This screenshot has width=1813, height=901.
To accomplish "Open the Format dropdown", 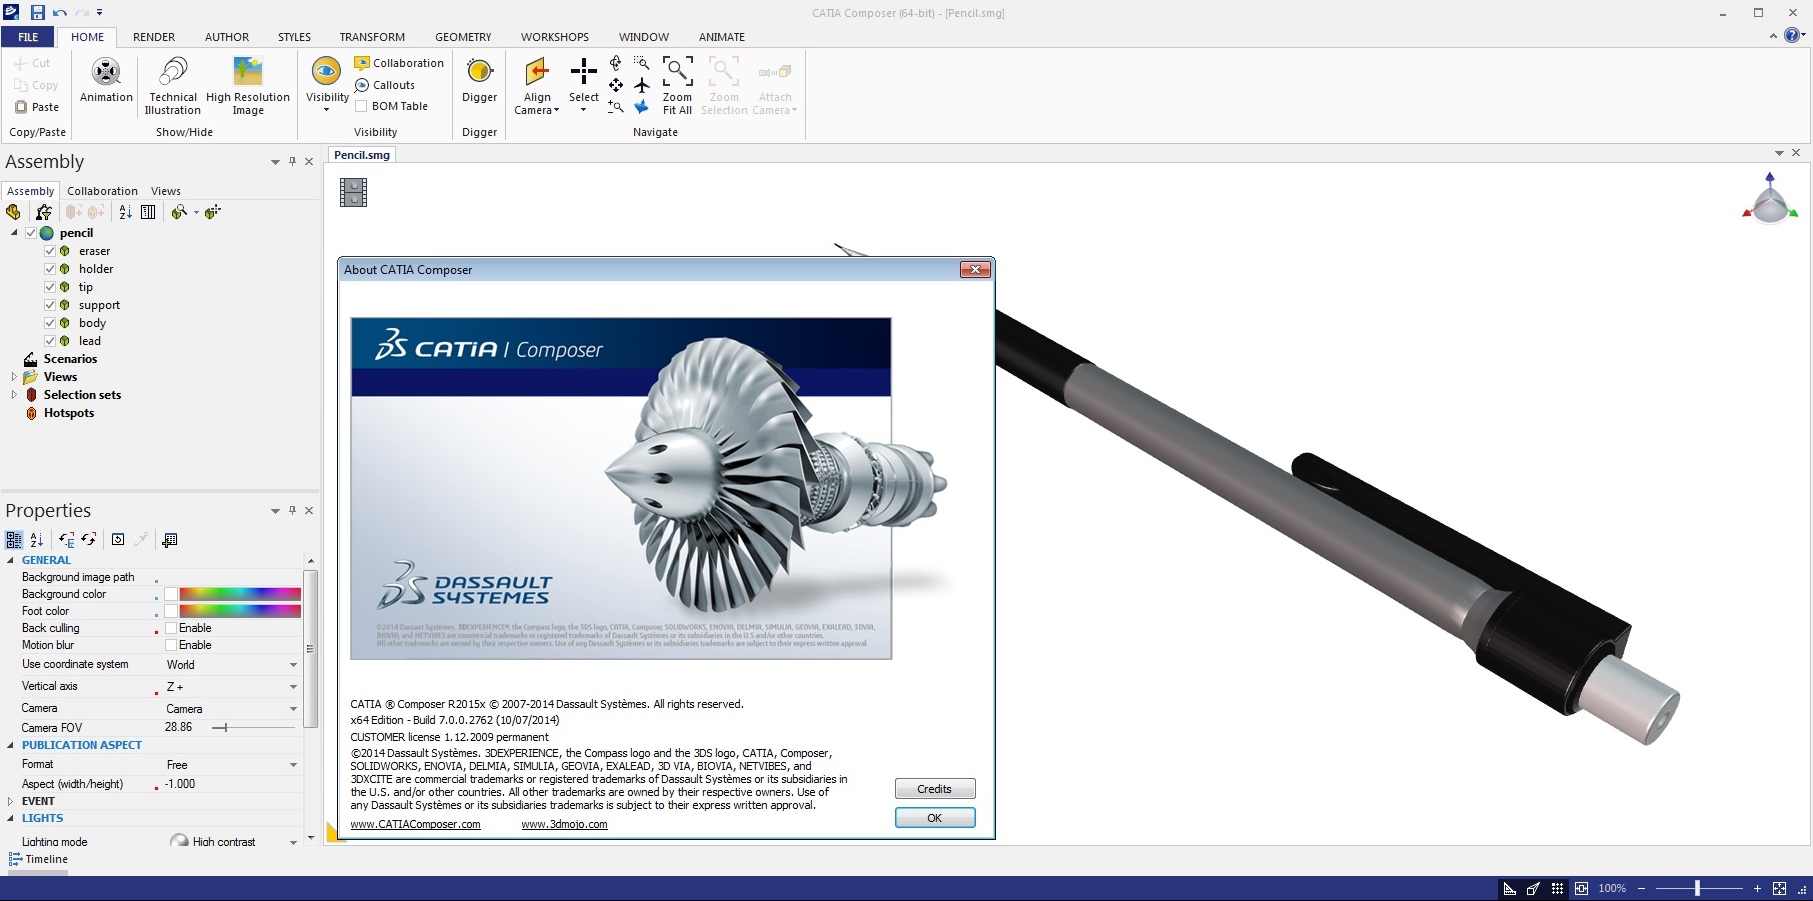I will click(293, 765).
